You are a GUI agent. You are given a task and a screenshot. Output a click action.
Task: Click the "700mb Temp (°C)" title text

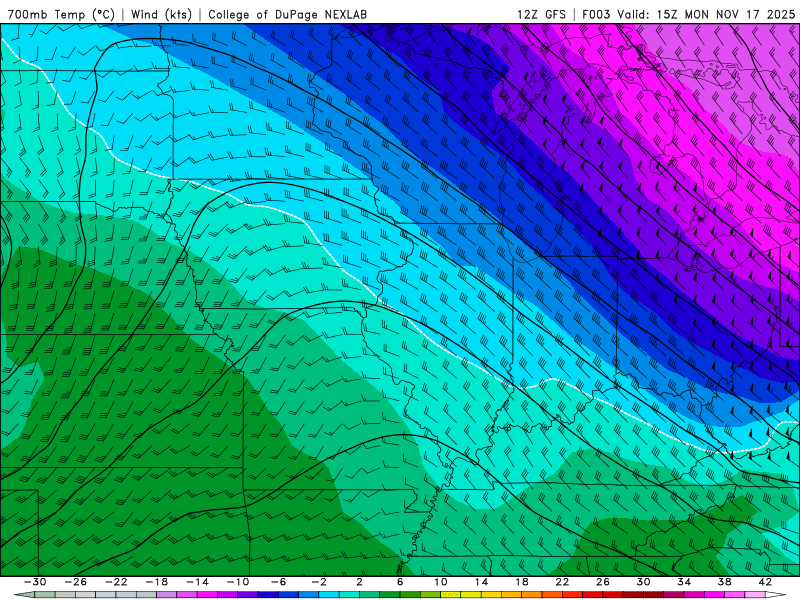point(61,14)
